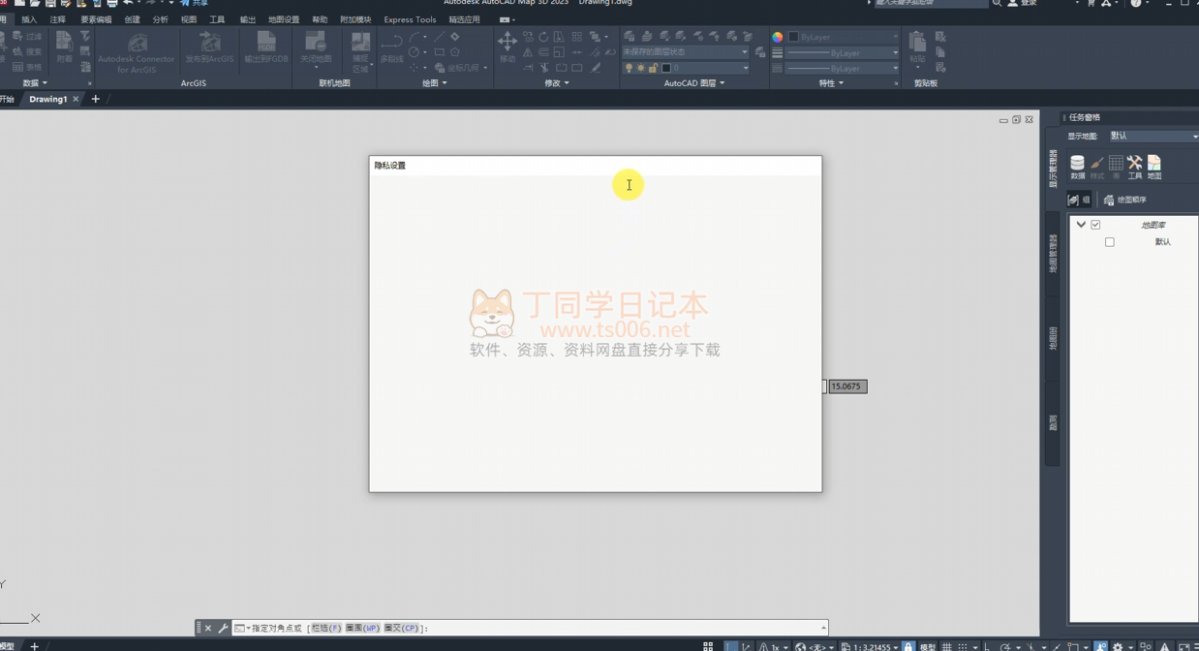Click the Paste (粘贴) clipboard icon
1199x651 pixels.
[x=917, y=44]
